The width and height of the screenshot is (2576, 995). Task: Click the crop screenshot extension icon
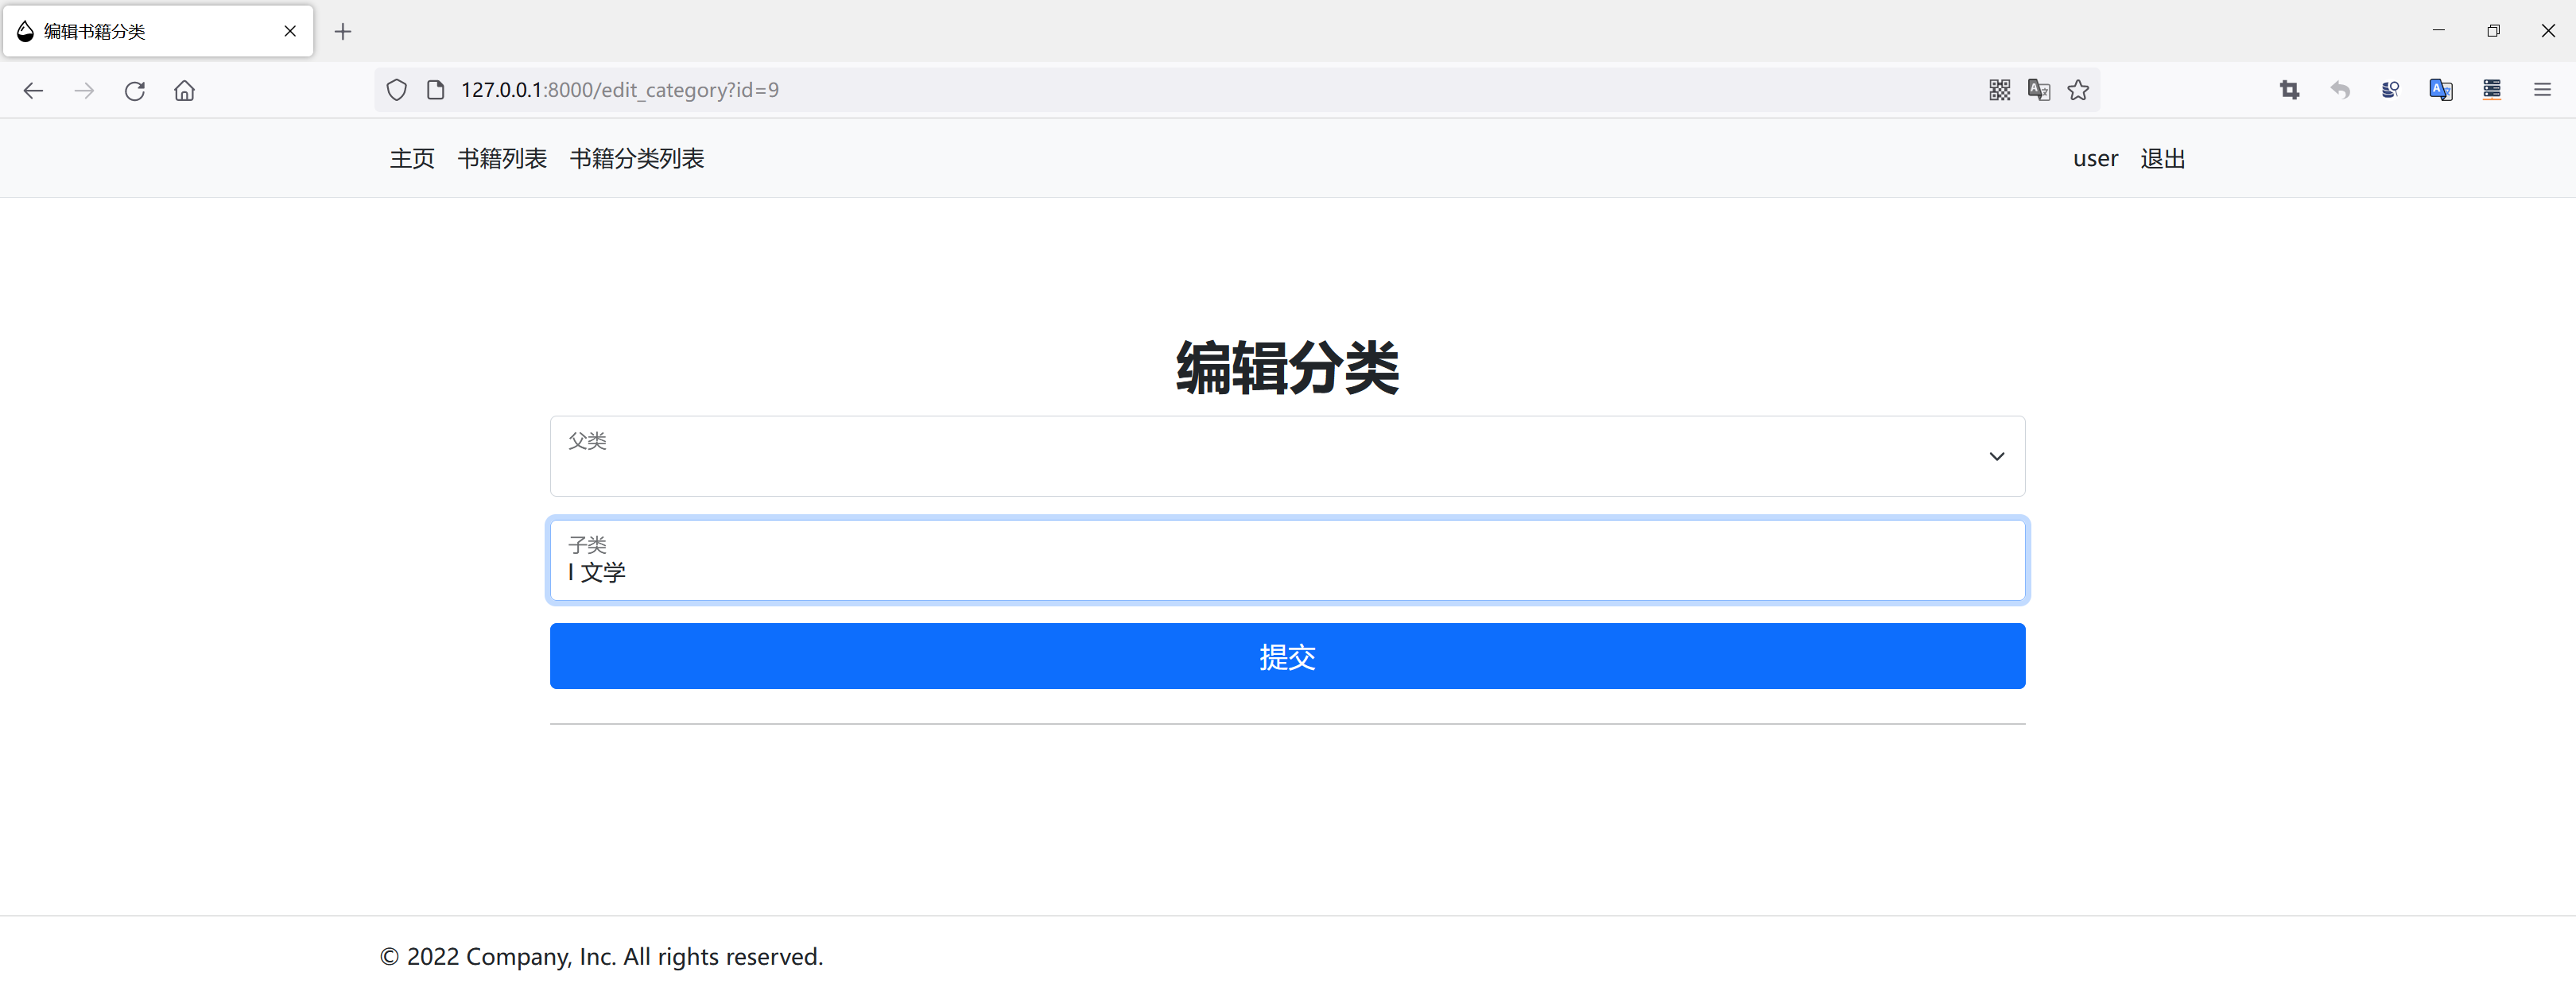2290,90
